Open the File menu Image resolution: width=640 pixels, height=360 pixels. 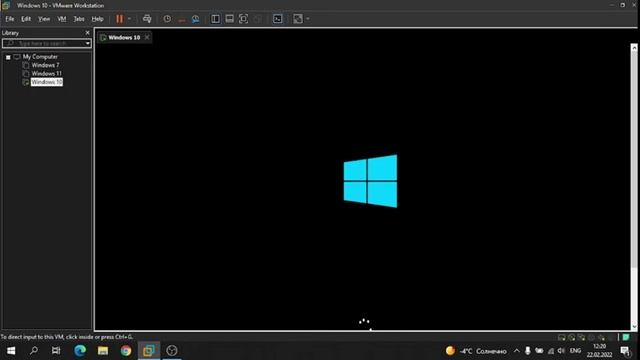[x=10, y=19]
